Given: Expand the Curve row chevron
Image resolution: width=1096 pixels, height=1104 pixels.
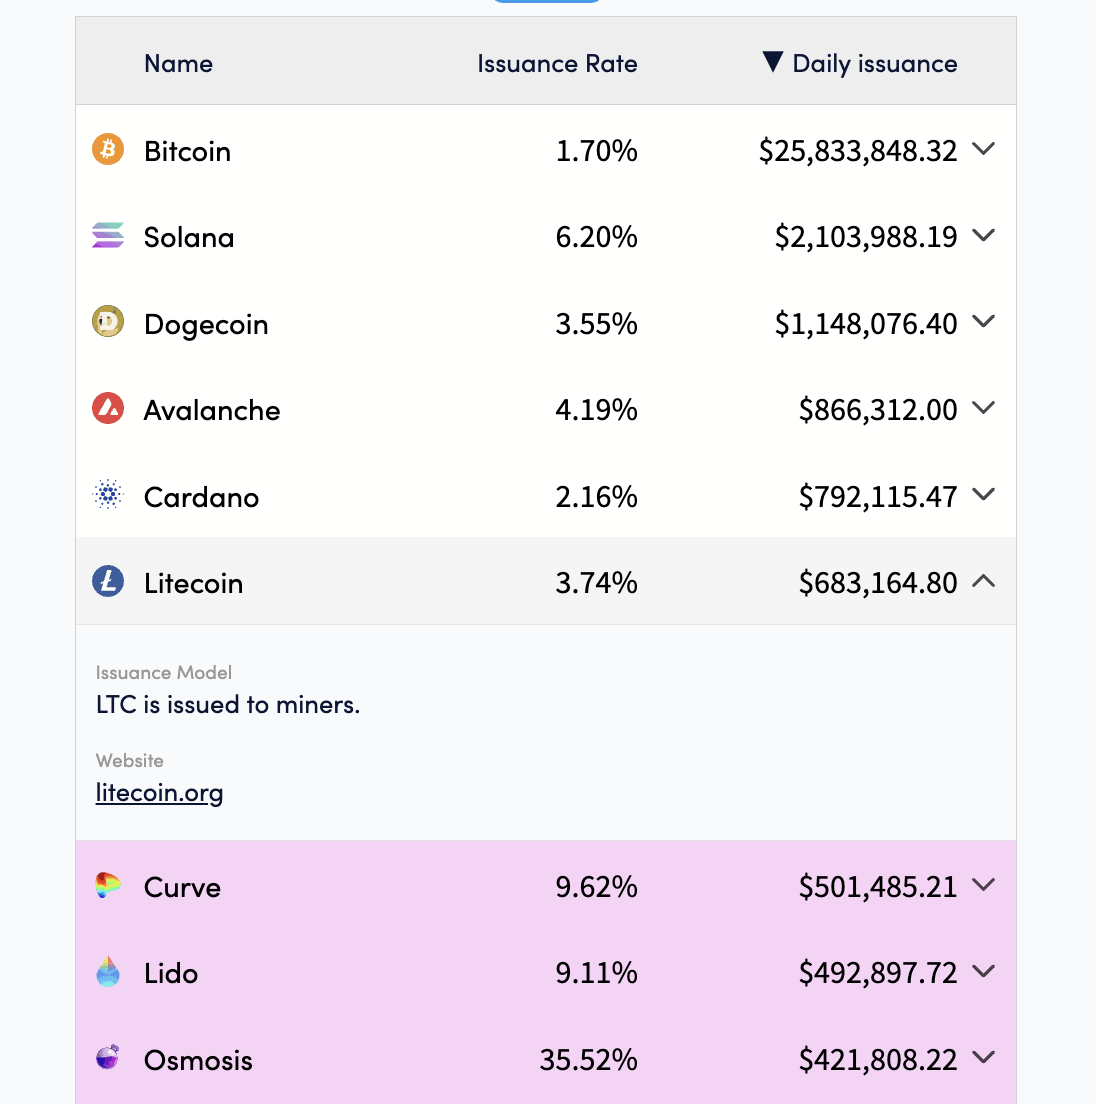Looking at the screenshot, I should [984, 885].
